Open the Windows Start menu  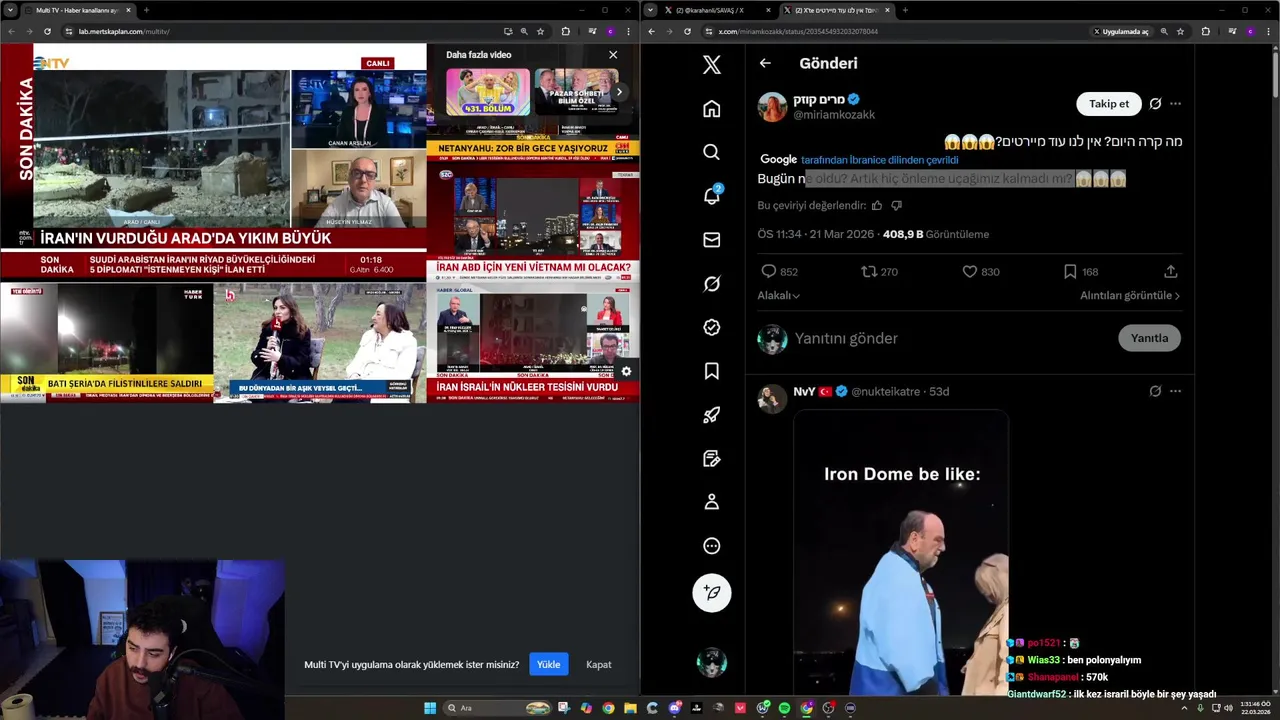[430, 708]
